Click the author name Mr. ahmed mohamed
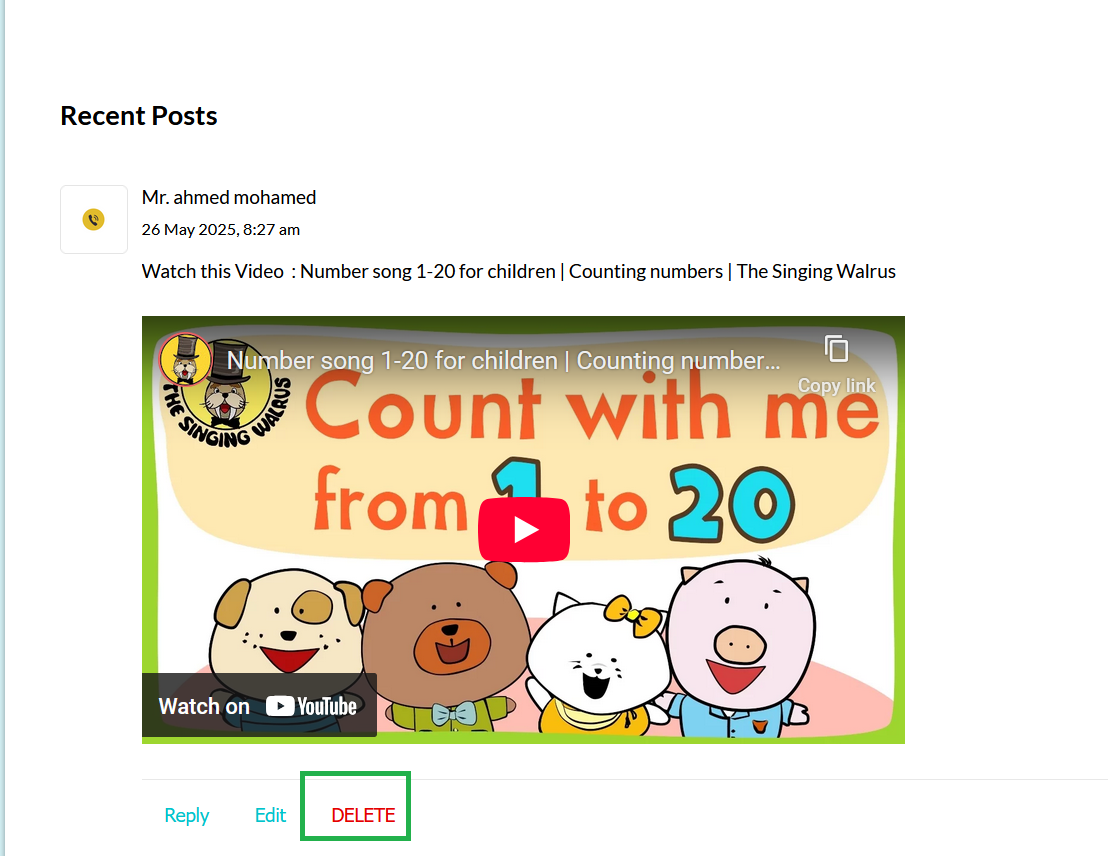This screenshot has width=1108, height=856. (x=229, y=197)
